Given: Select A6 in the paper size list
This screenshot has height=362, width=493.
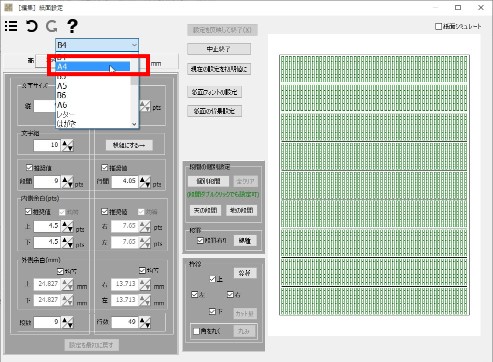Looking at the screenshot, I should click(x=93, y=105).
